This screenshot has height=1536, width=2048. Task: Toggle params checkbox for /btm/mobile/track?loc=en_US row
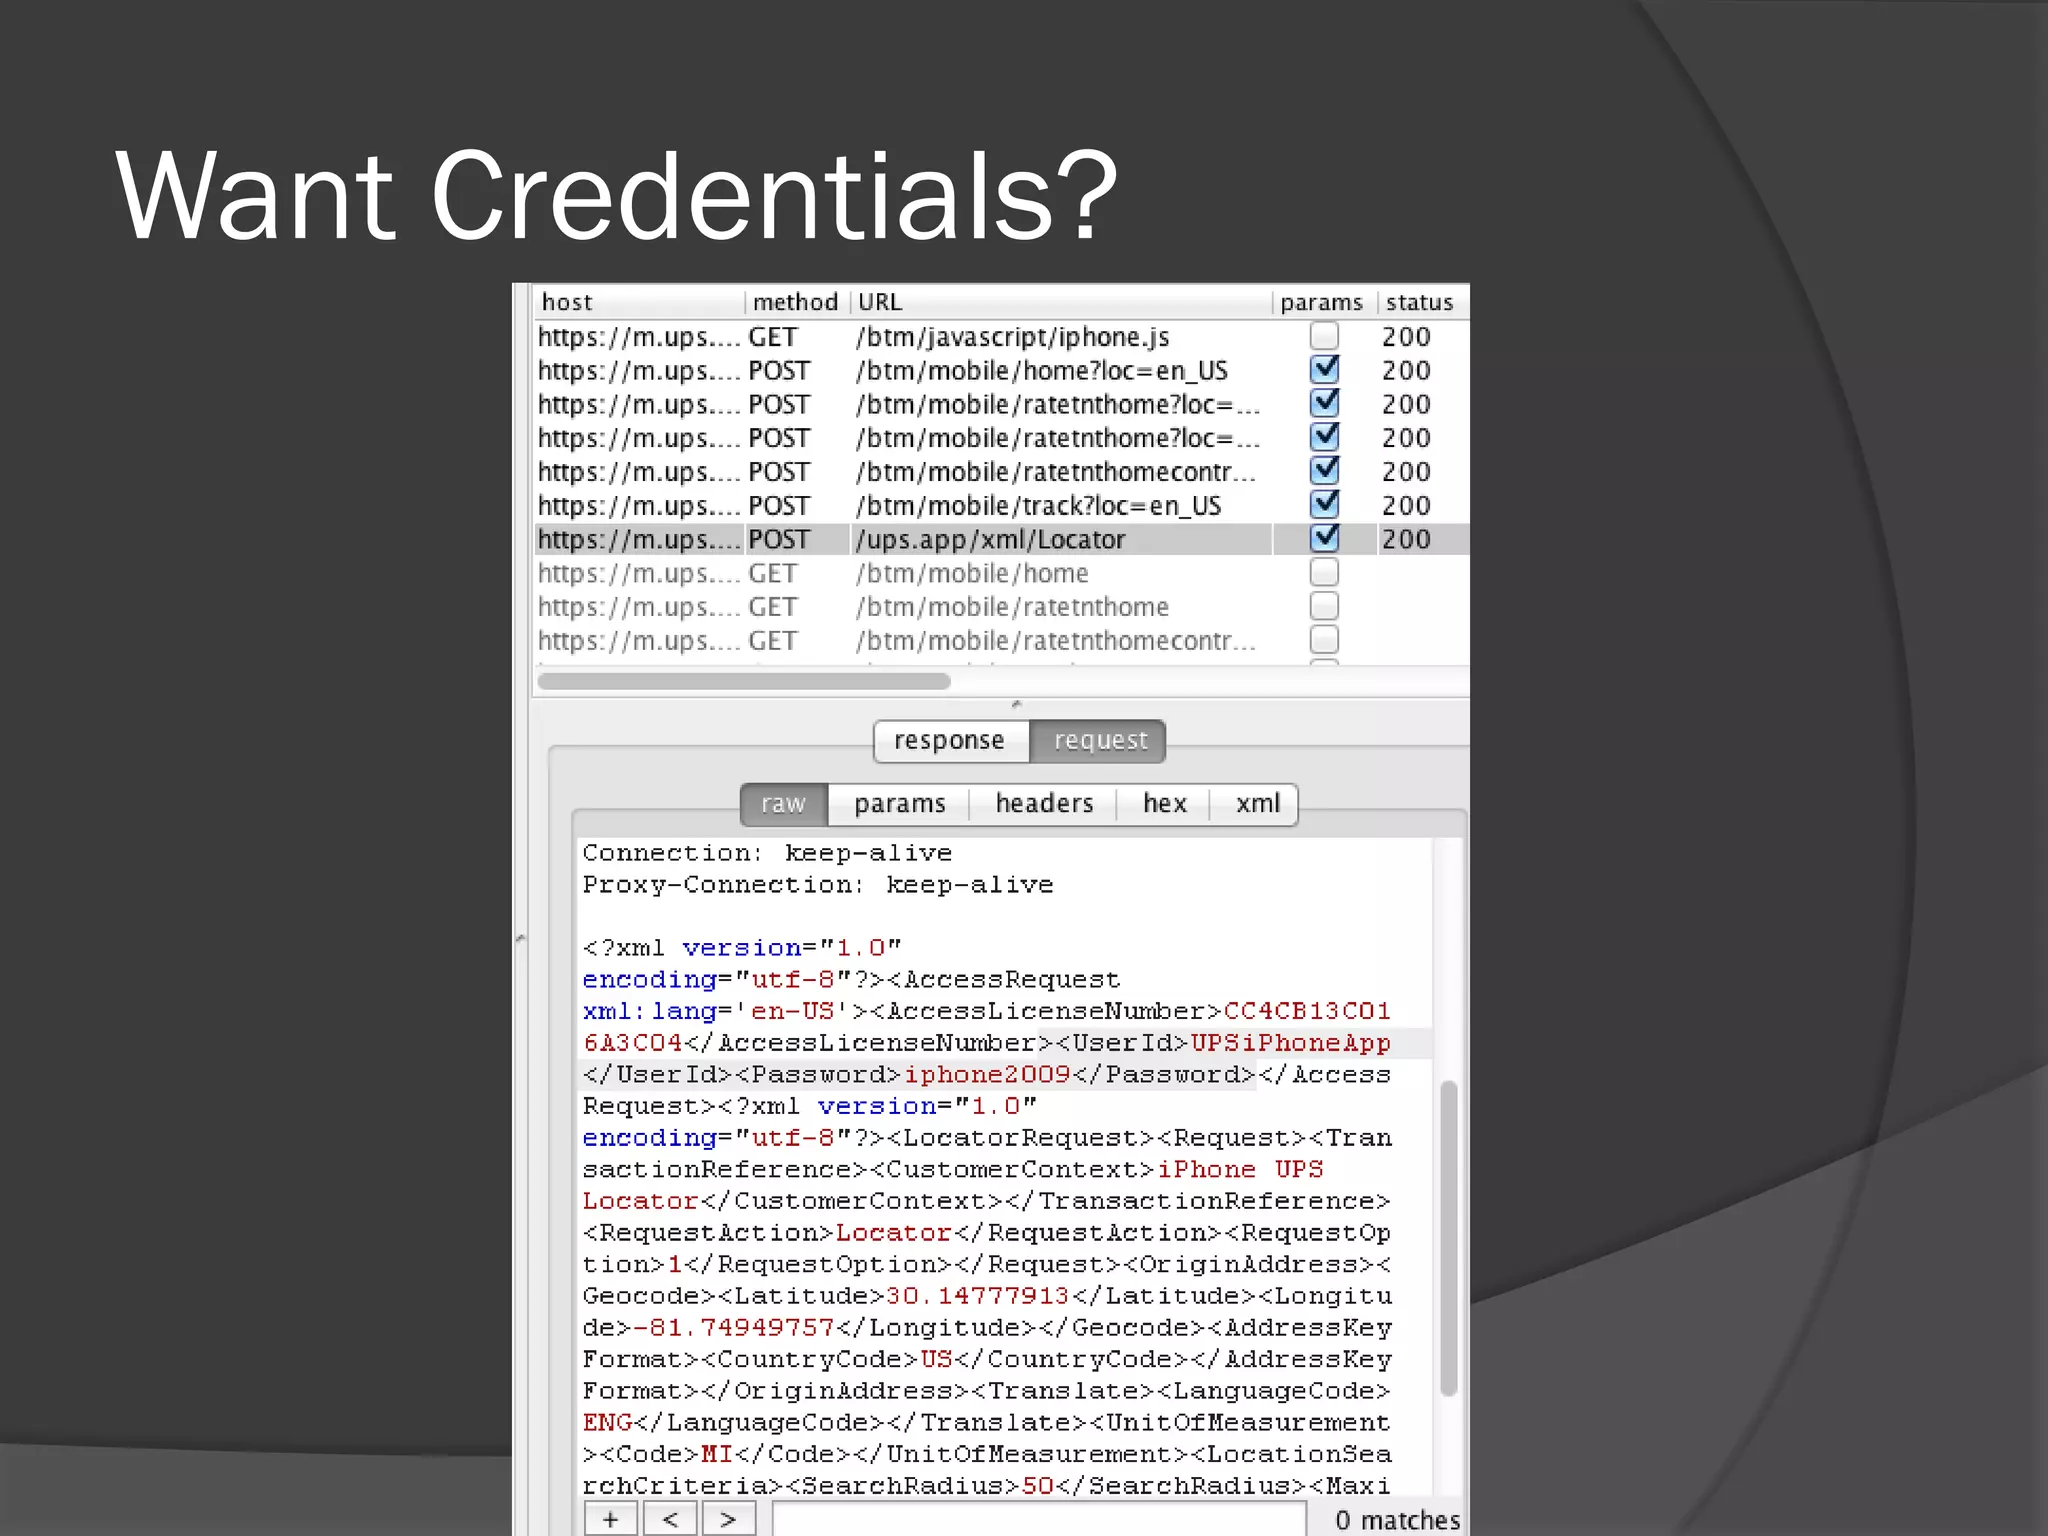[x=1324, y=505]
